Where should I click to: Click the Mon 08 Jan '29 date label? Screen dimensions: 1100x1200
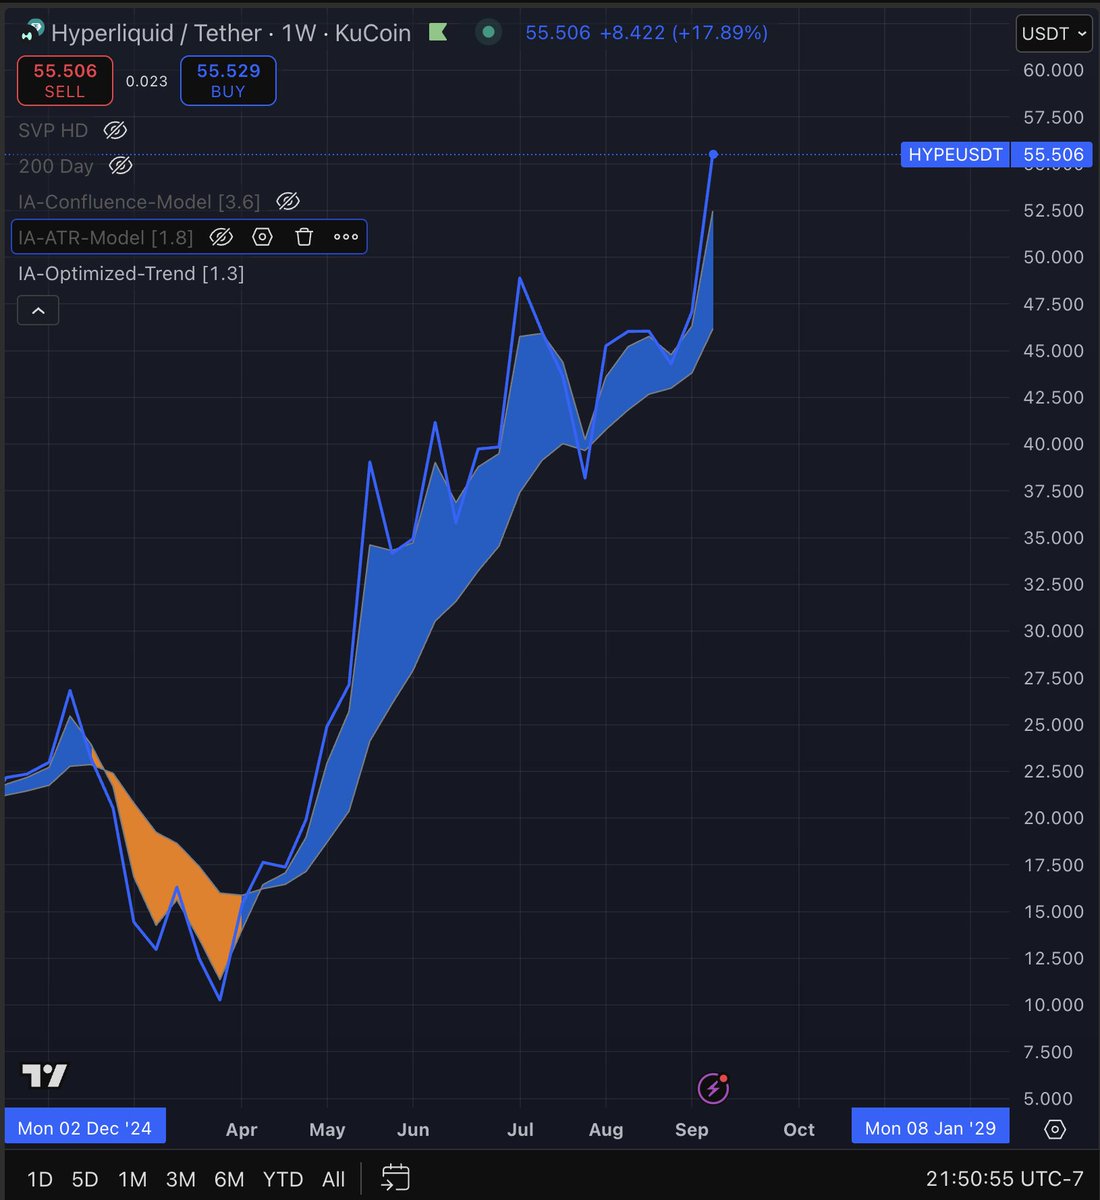pos(930,1127)
